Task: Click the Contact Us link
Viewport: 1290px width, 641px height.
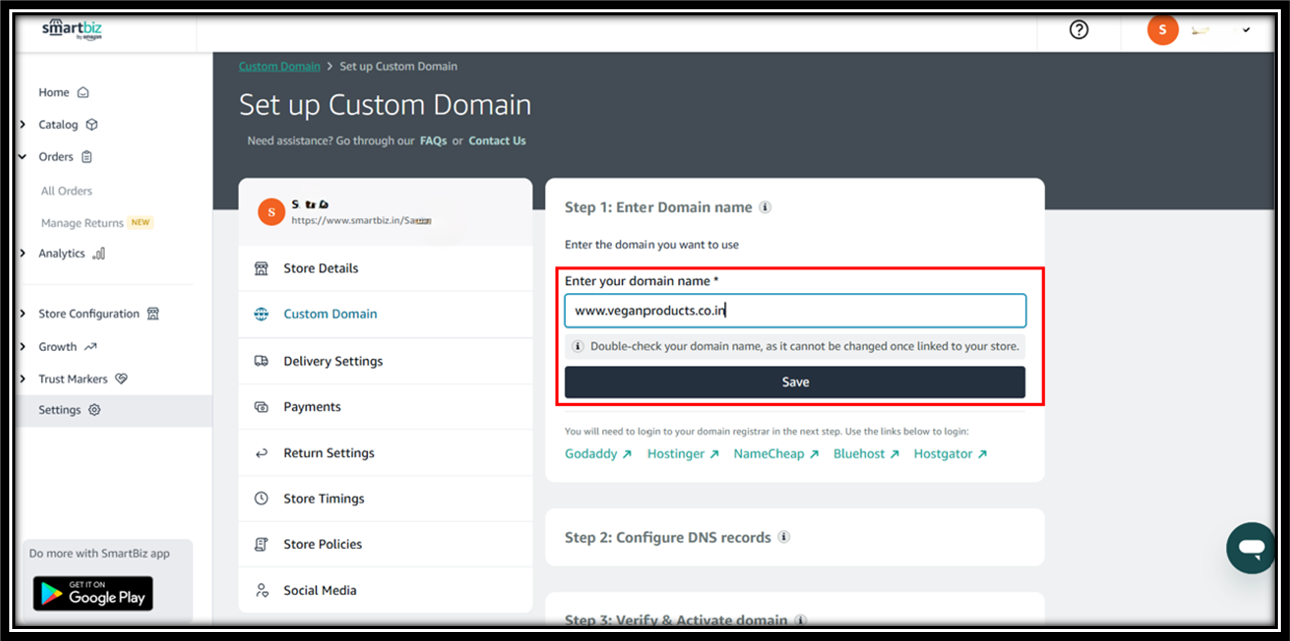Action: coord(497,141)
